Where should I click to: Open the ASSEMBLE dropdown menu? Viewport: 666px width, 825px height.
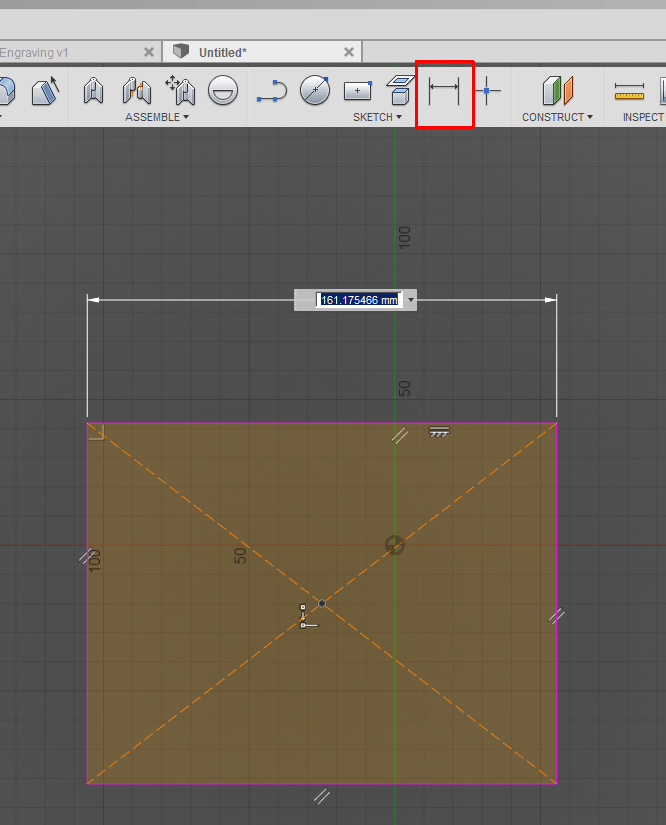point(156,117)
